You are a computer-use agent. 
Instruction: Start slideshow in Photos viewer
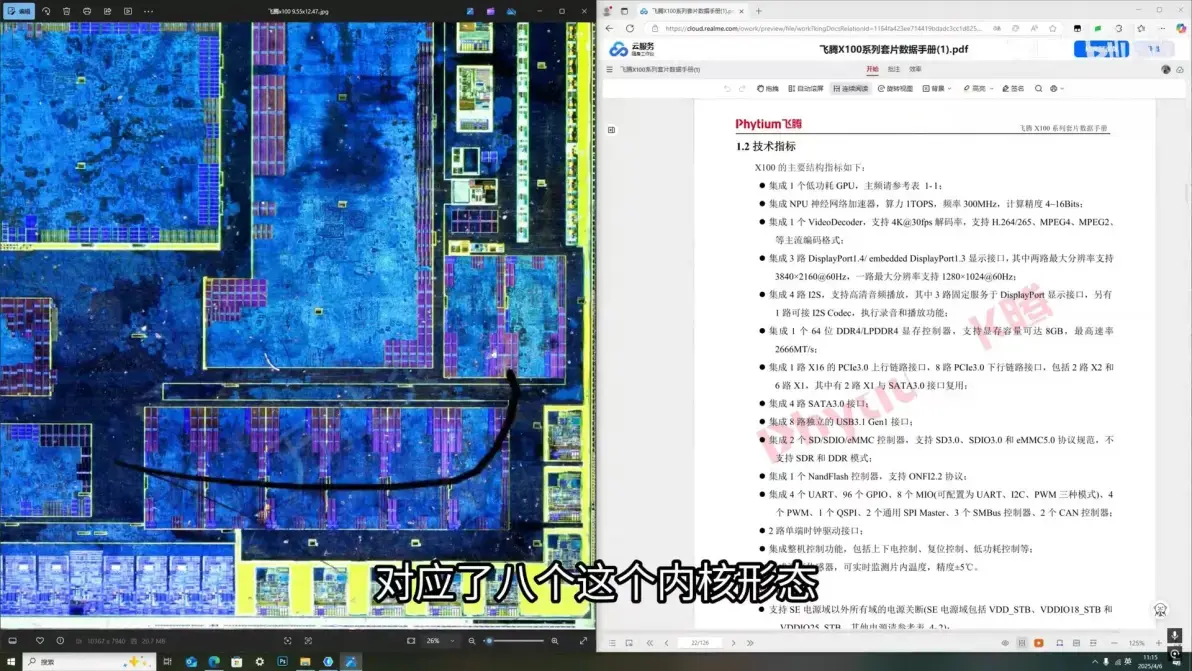[128, 11]
